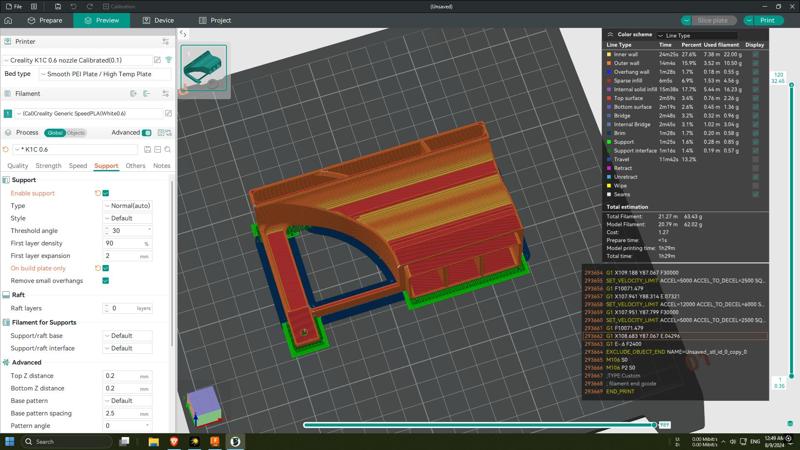Open the support Type dropdown

128,206
